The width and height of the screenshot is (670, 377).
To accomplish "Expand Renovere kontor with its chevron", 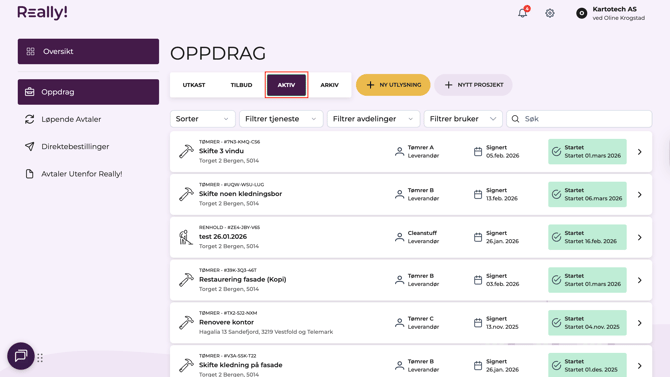I will pos(640,323).
